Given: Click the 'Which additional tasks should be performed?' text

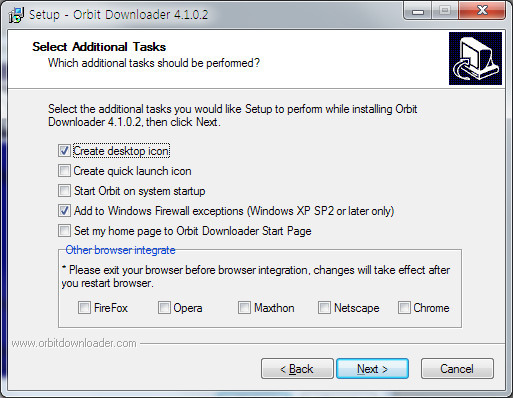Looking at the screenshot, I should (x=154, y=63).
